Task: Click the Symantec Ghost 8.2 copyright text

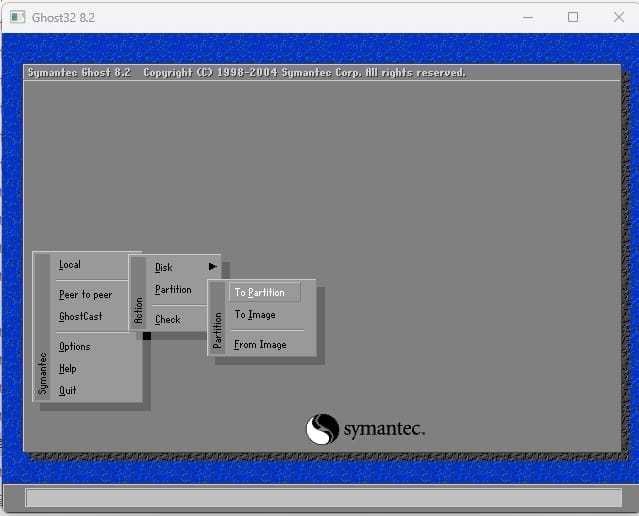Action: tap(246, 73)
